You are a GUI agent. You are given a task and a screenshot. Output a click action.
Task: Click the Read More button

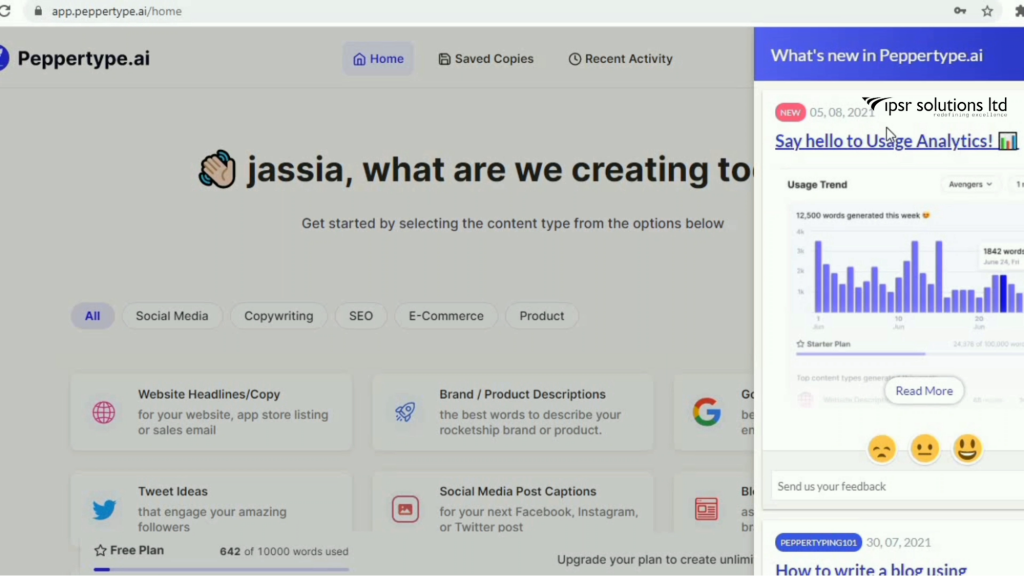point(923,391)
